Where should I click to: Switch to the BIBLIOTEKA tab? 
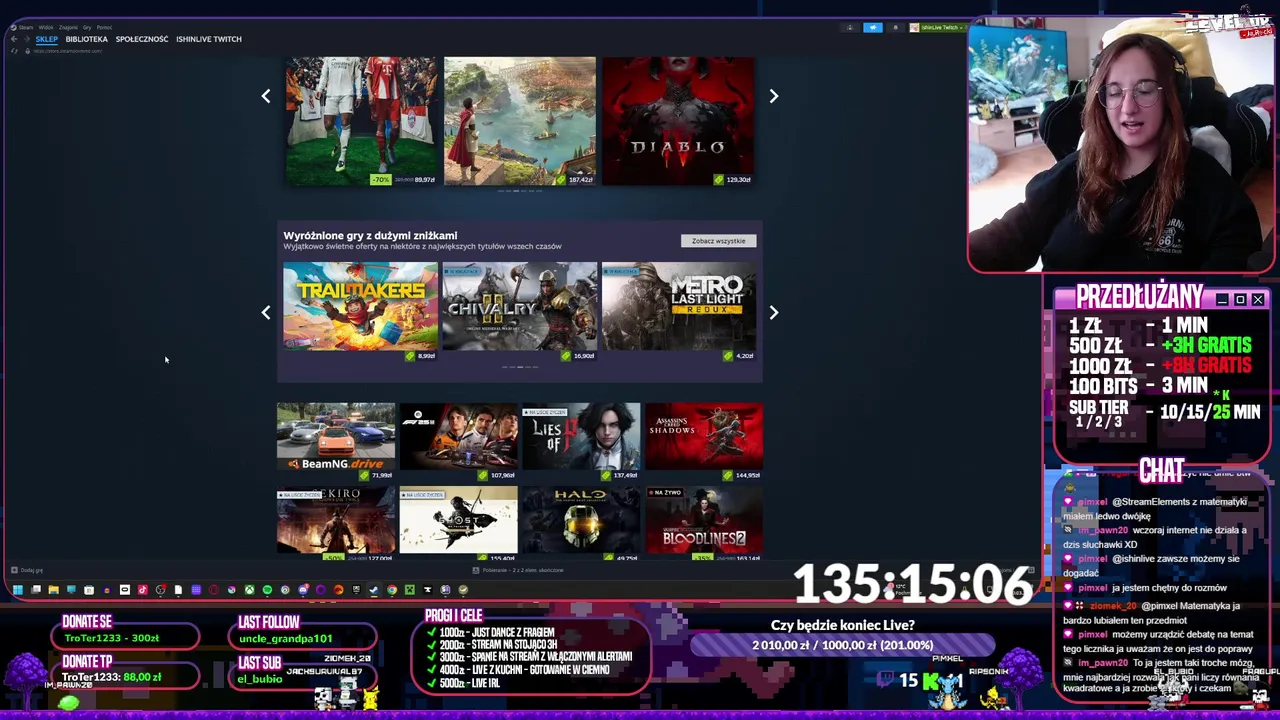[87, 39]
